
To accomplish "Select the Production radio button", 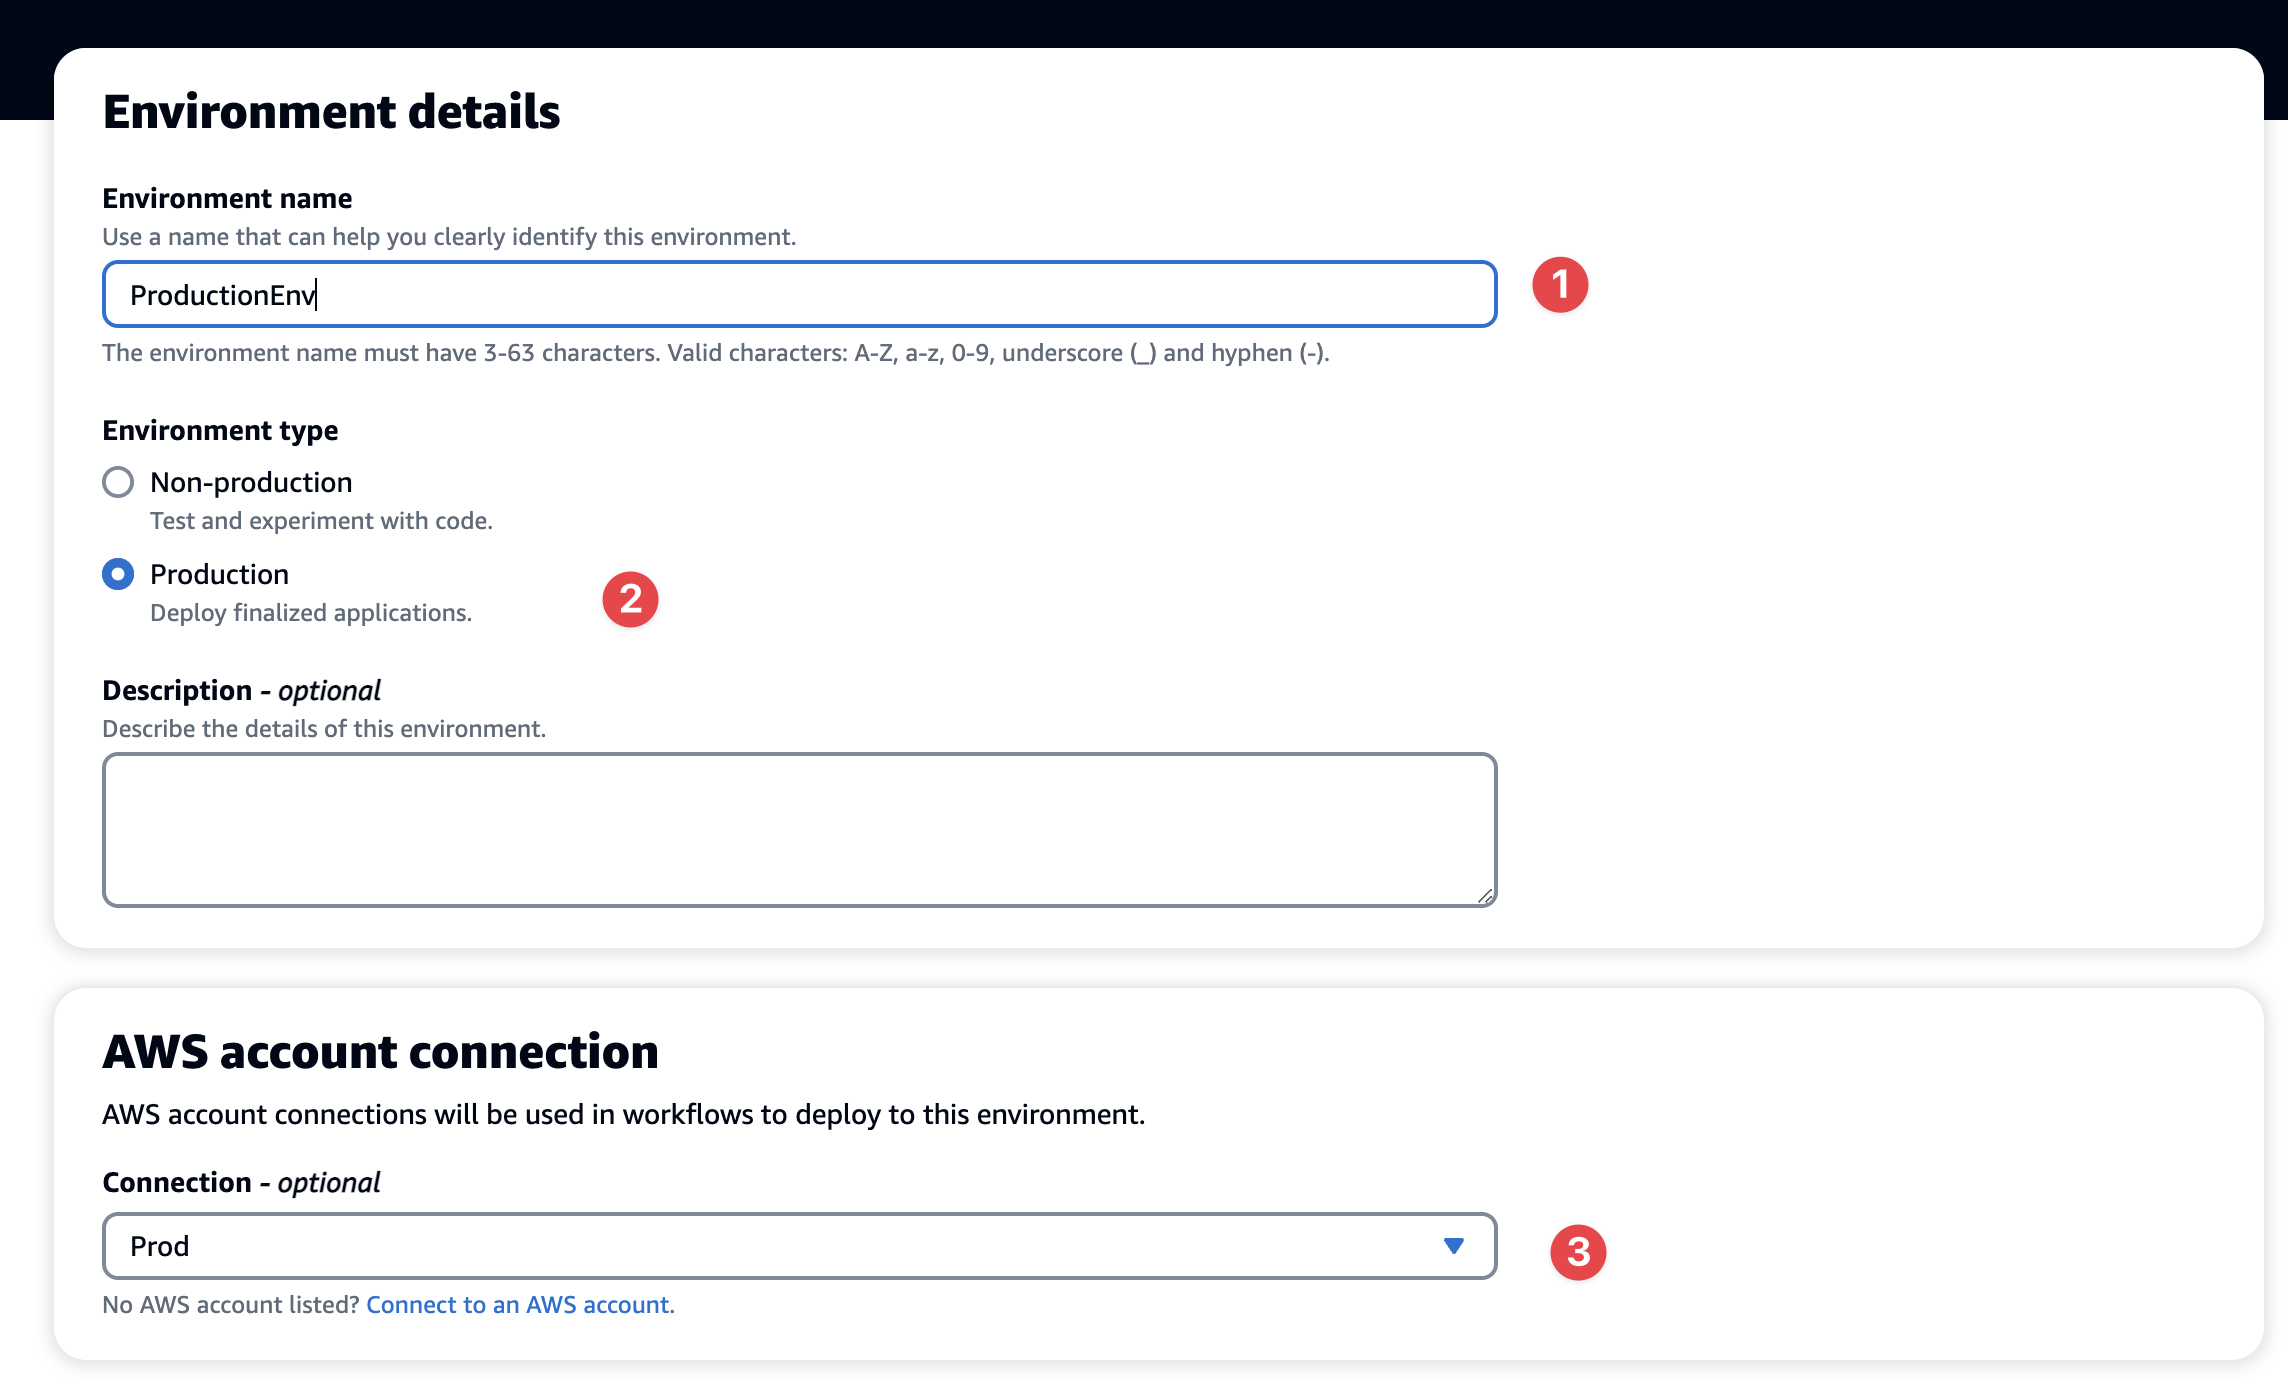I will coord(118,574).
